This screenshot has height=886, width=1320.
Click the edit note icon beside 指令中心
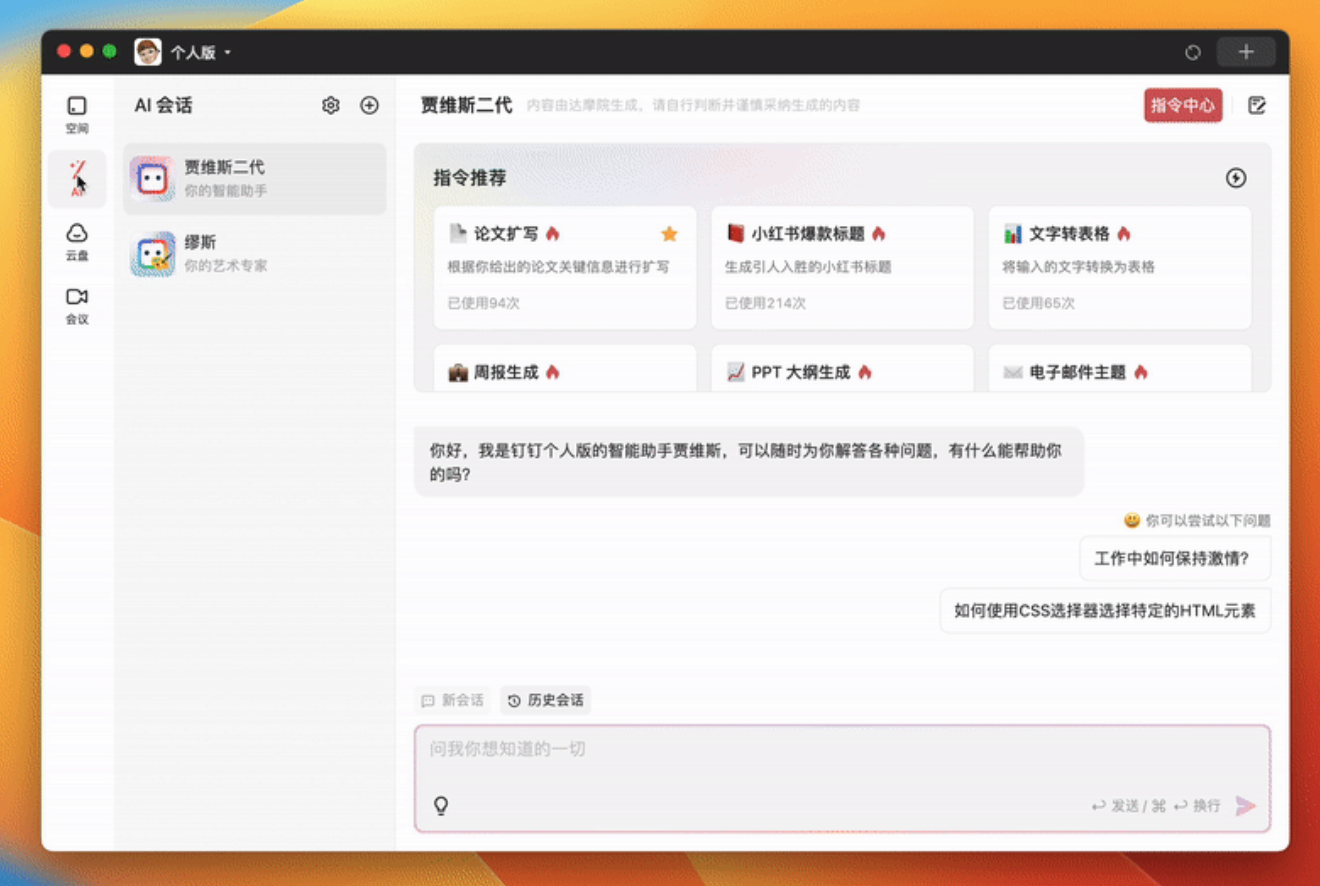click(1257, 105)
